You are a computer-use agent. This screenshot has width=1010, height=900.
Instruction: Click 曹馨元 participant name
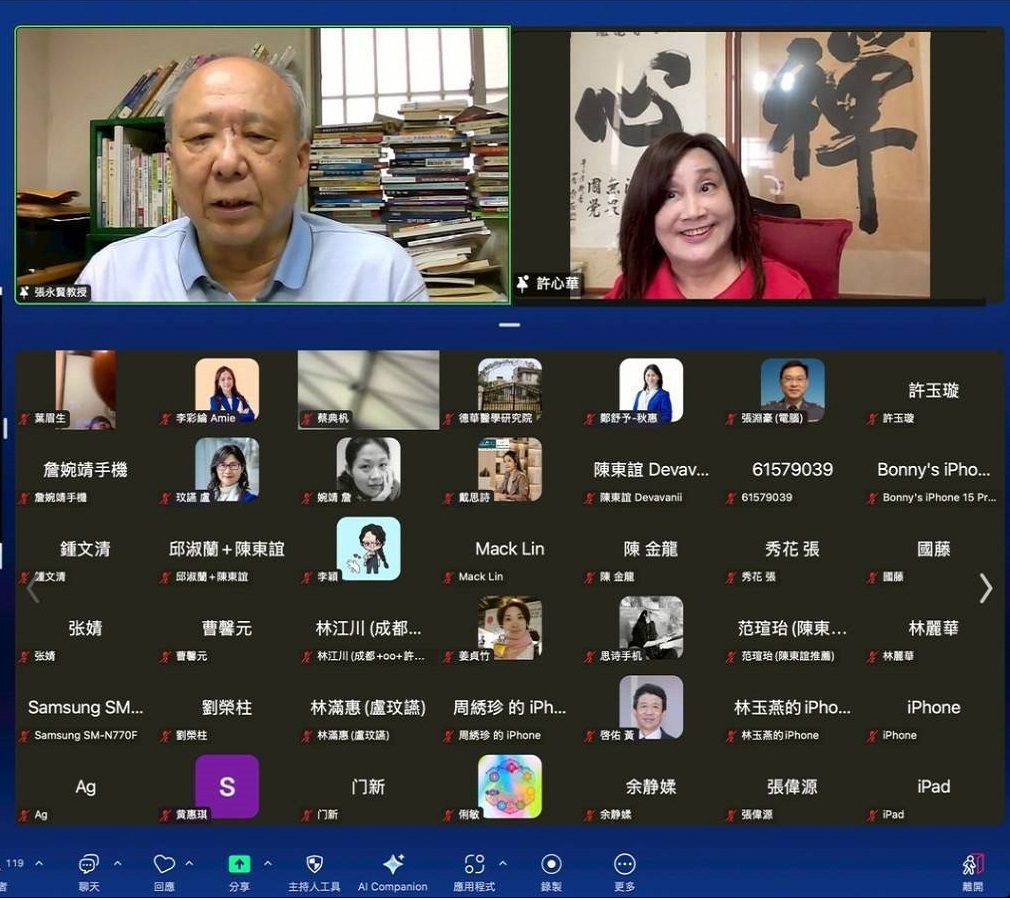pos(227,629)
